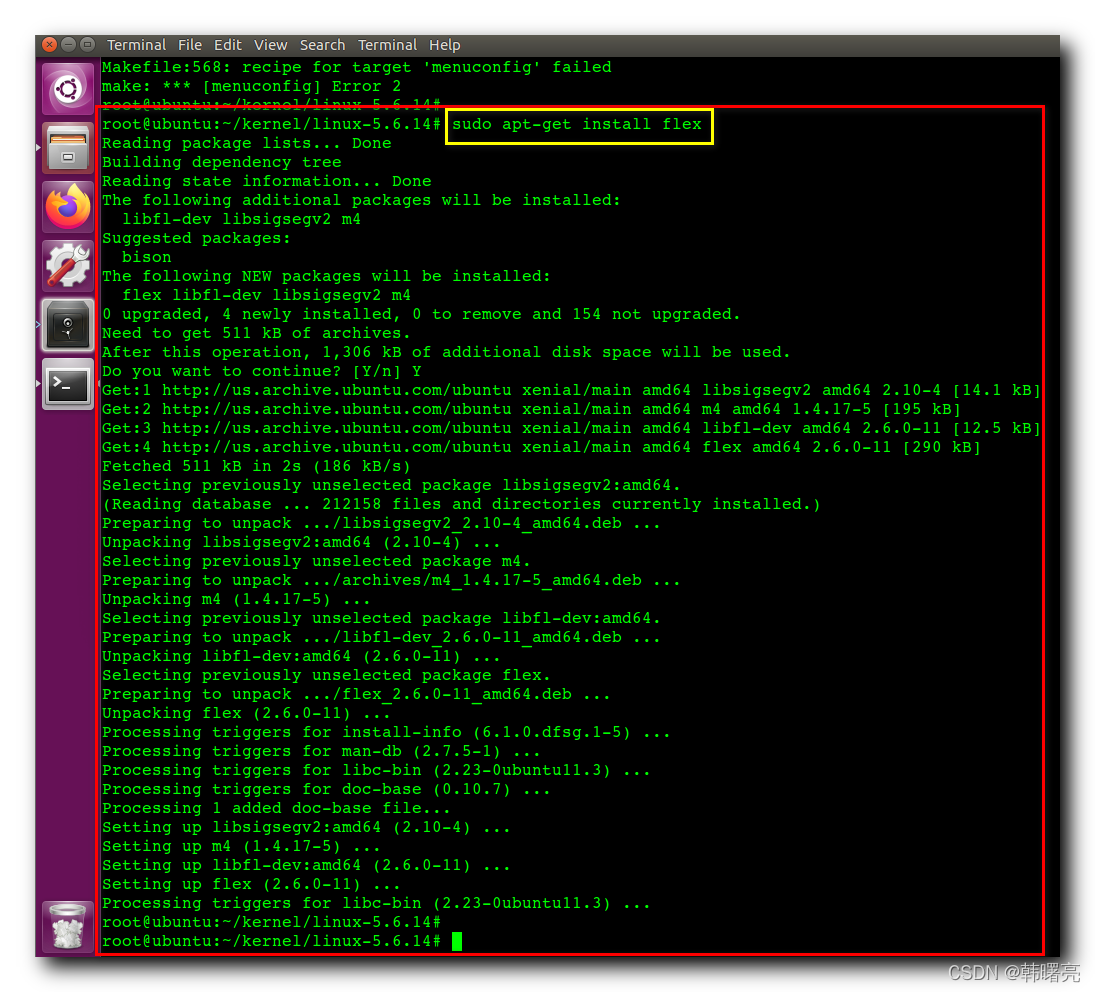Screen dimensions: 1095x992
Task: Click the 'After this operation, 1,306 kB' line
Action: [446, 352]
